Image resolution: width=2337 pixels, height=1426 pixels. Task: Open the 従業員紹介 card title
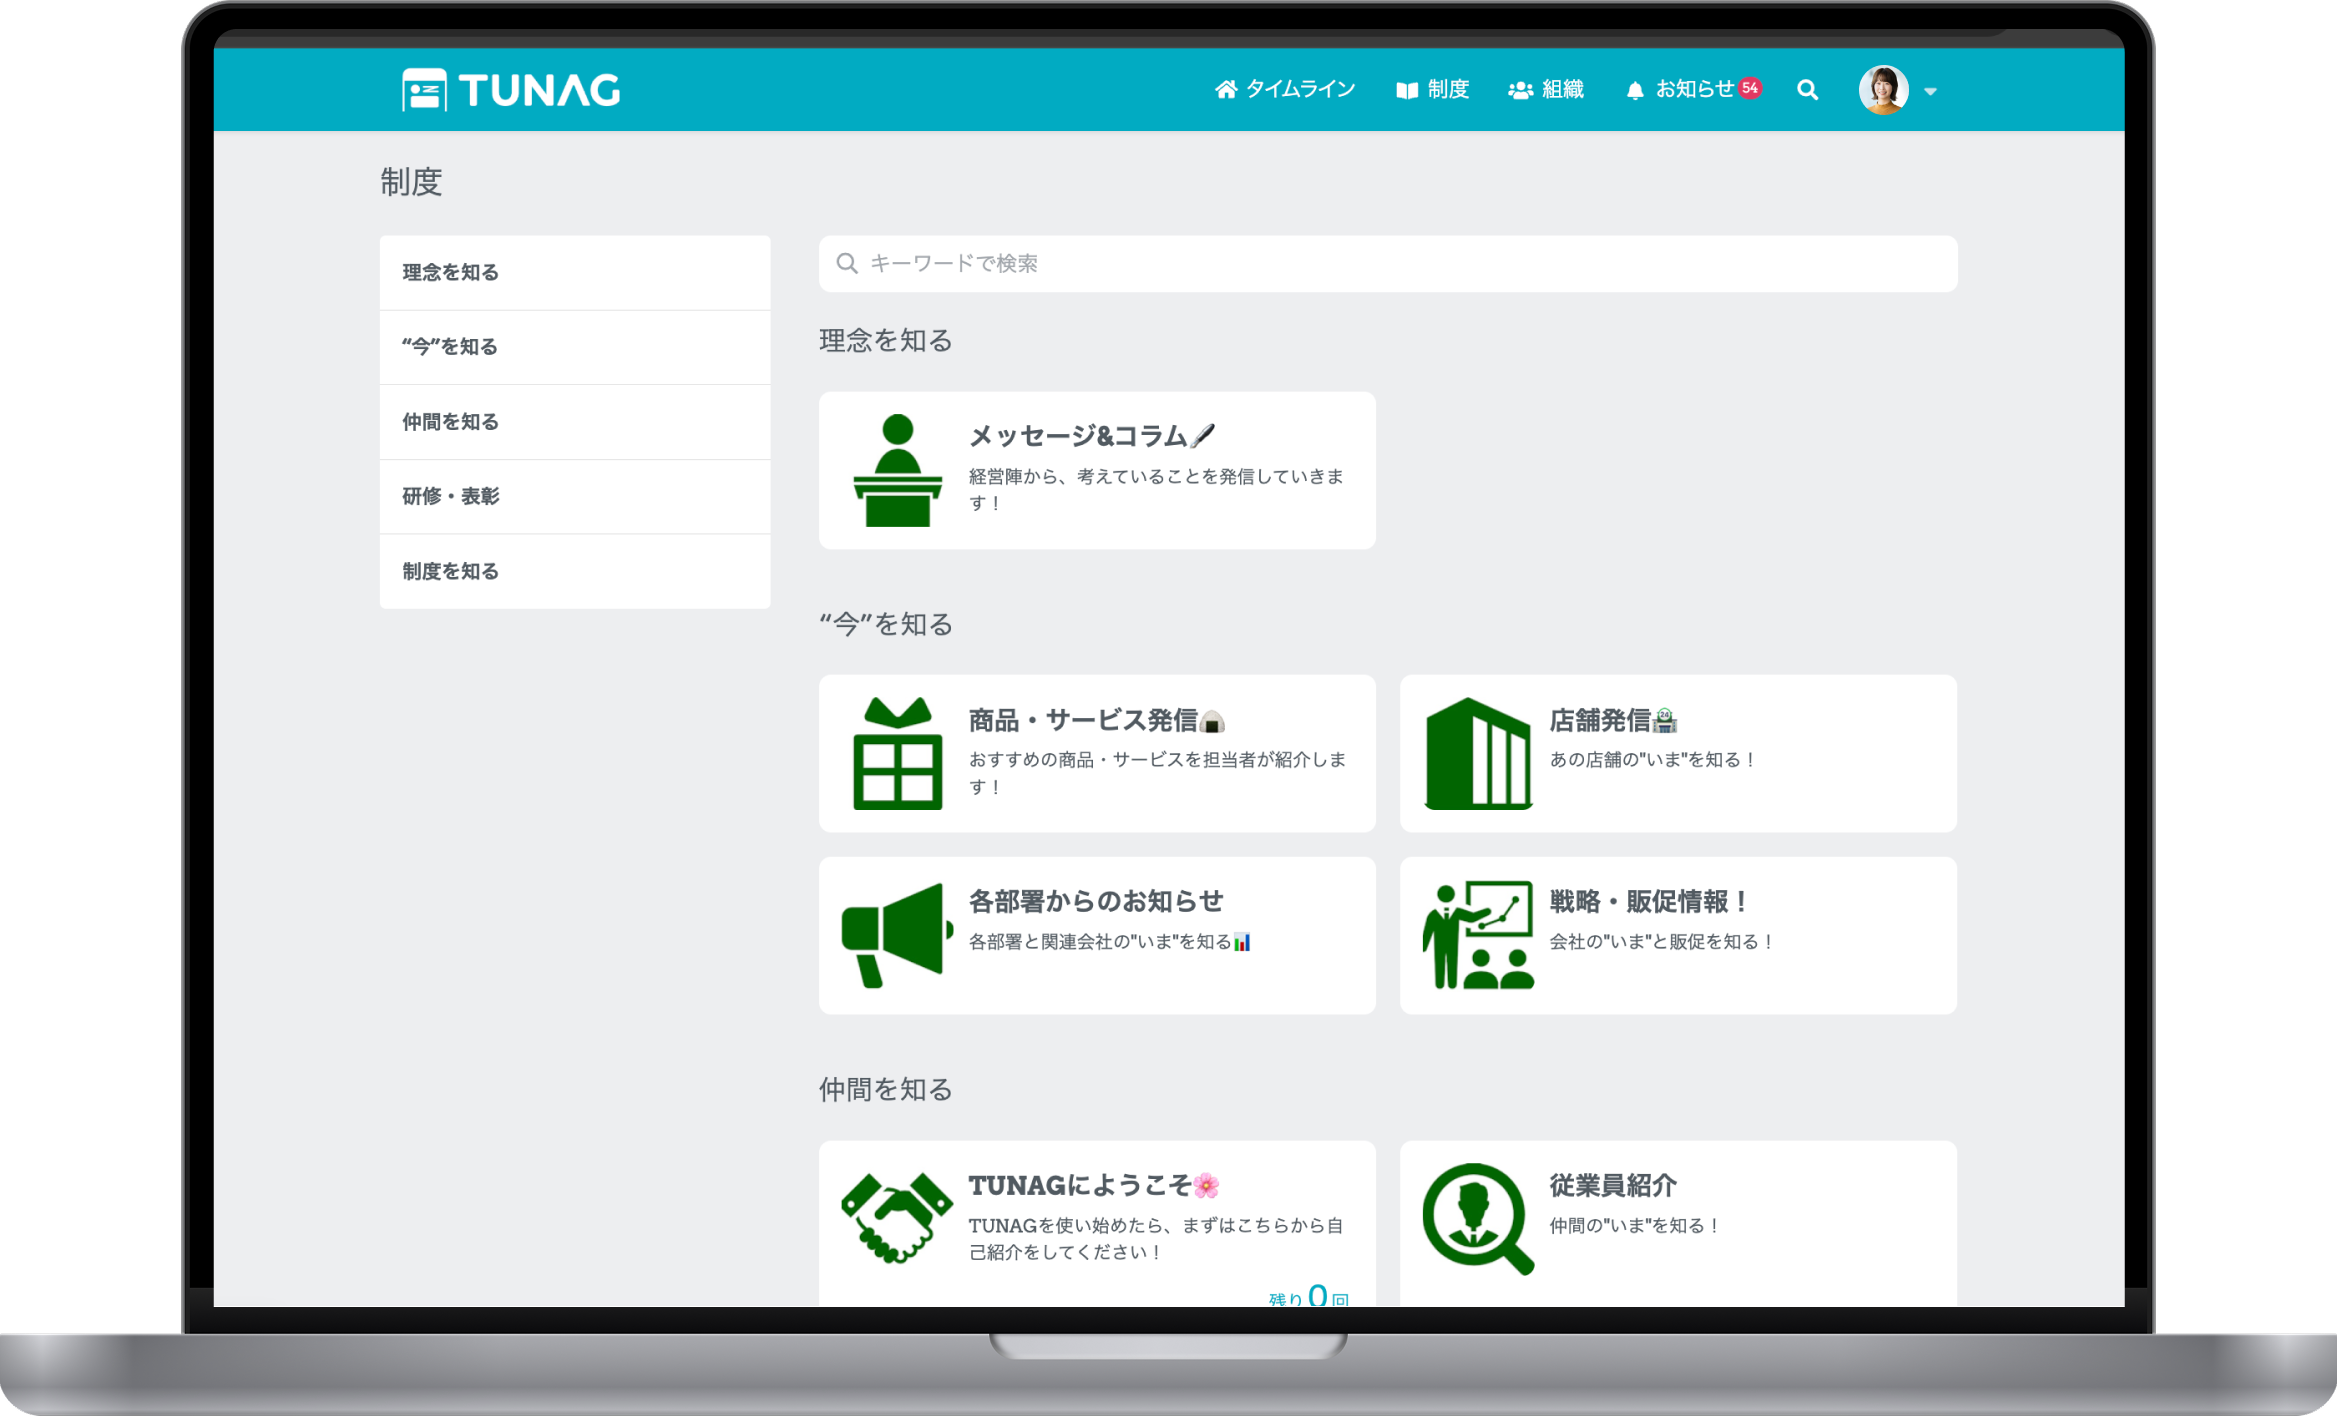click(x=1613, y=1186)
